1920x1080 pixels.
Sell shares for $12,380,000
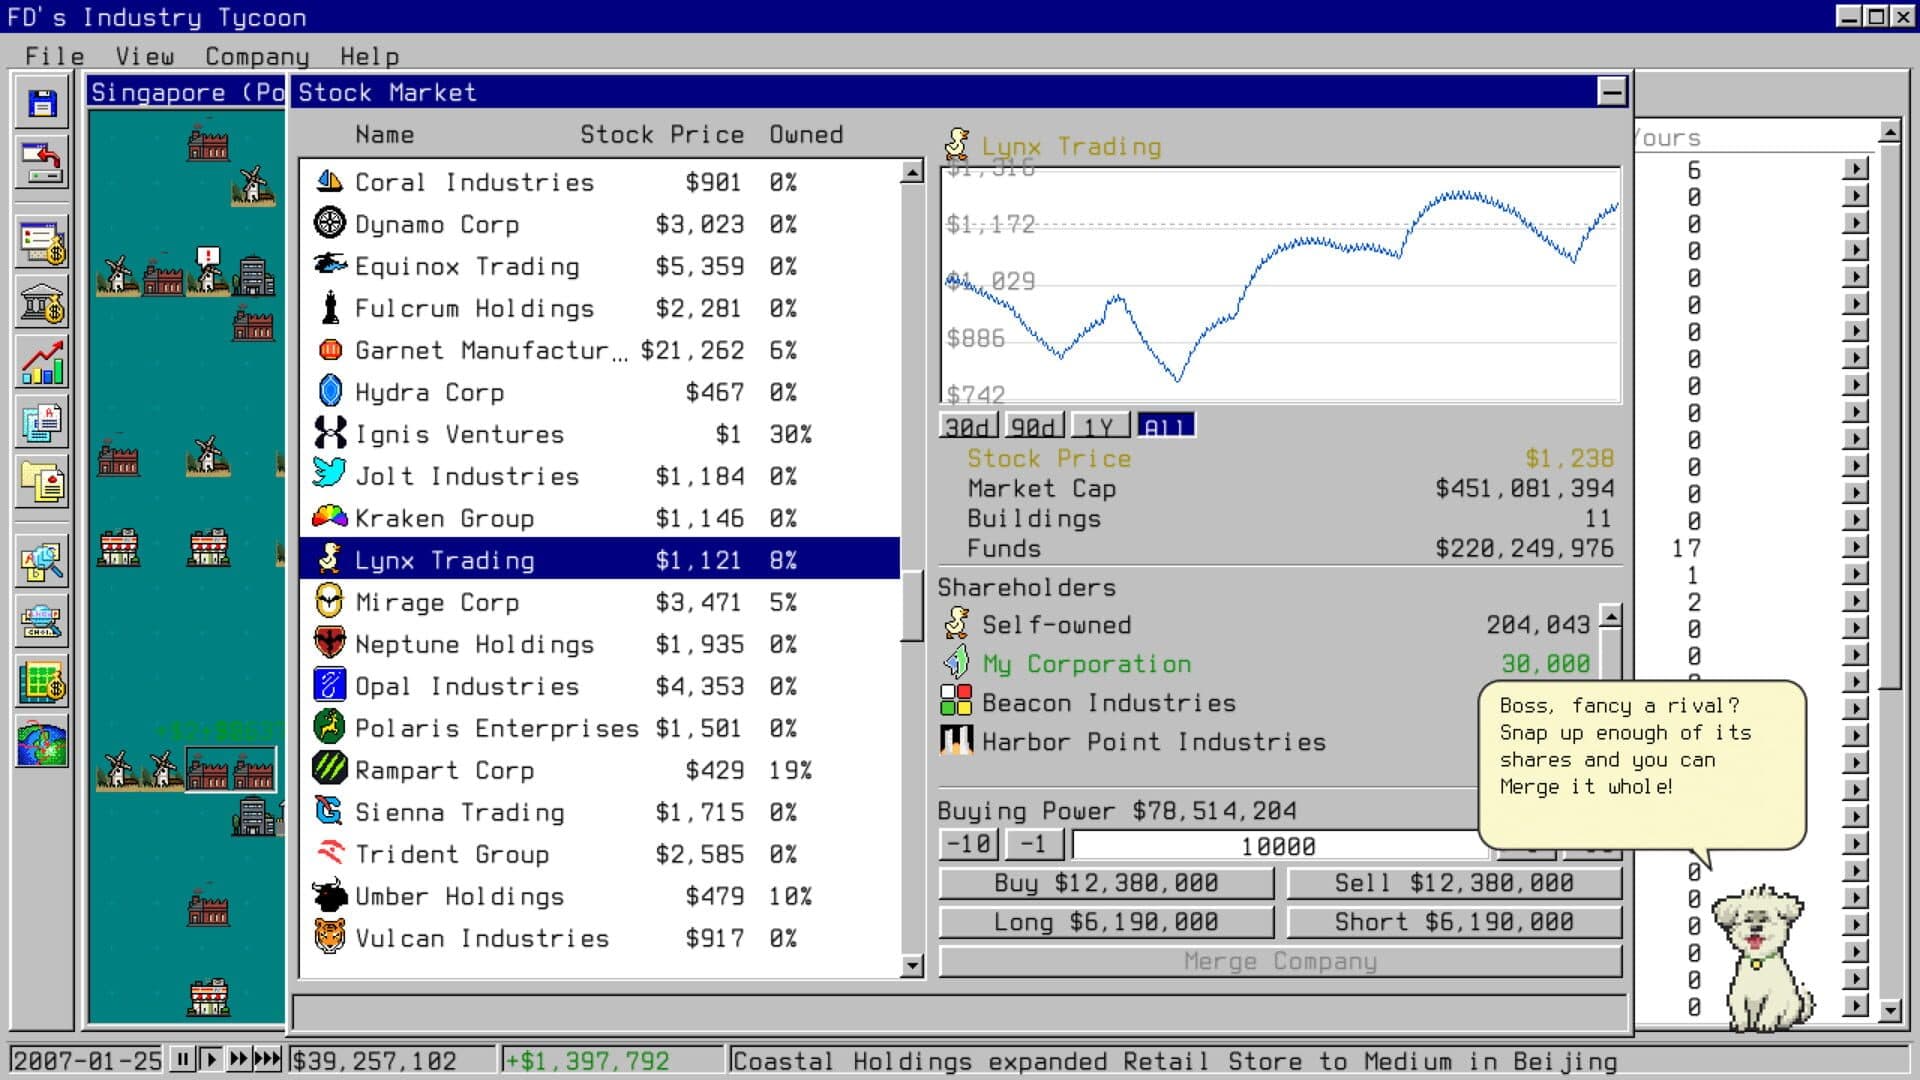(1454, 883)
